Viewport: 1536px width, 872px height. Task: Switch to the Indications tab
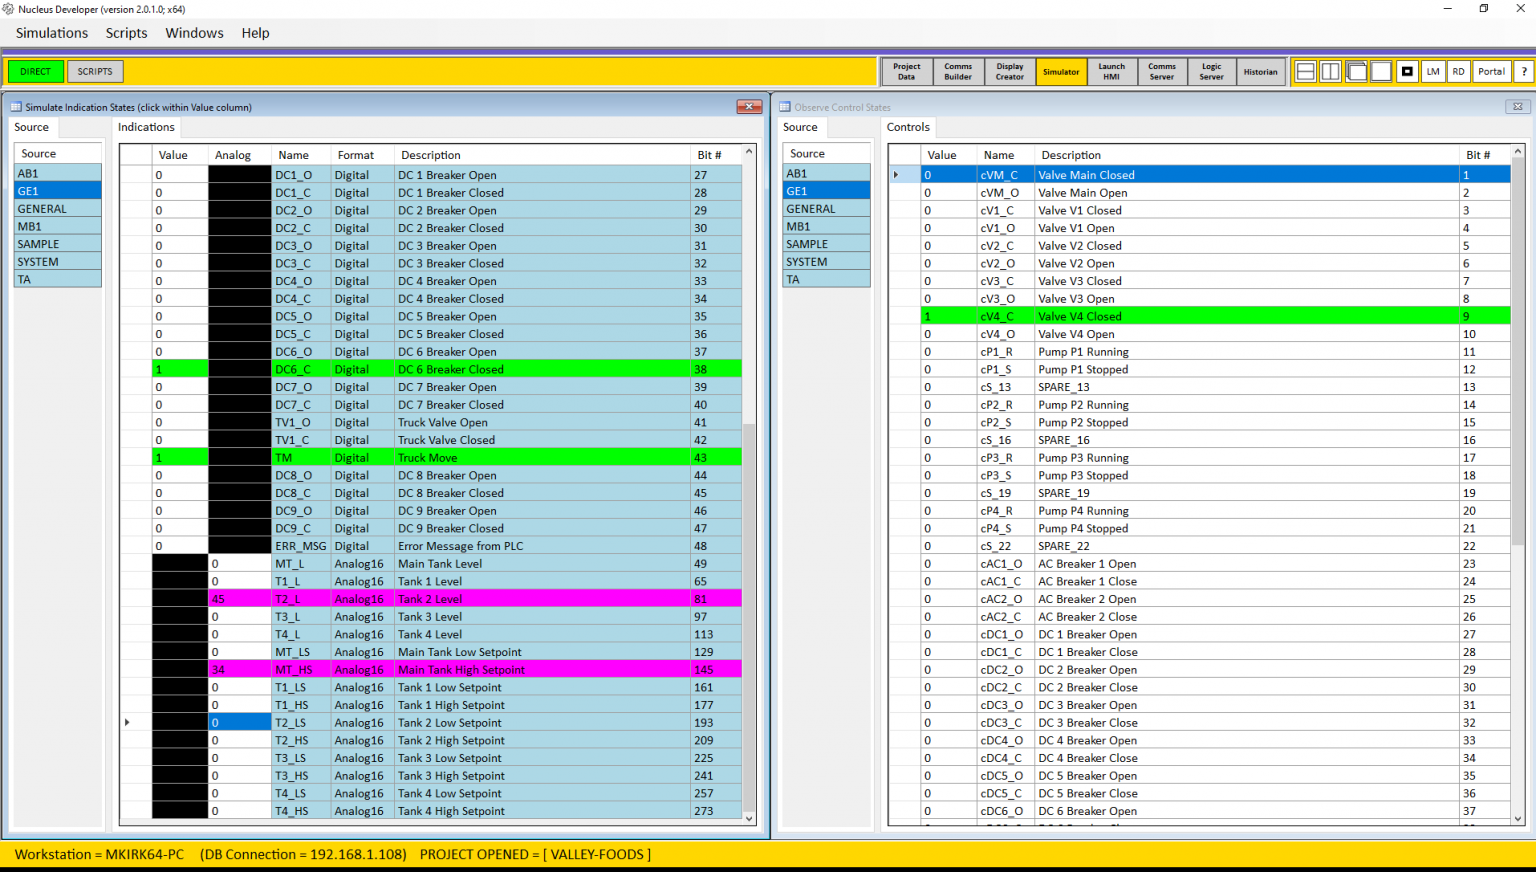[x=146, y=127]
